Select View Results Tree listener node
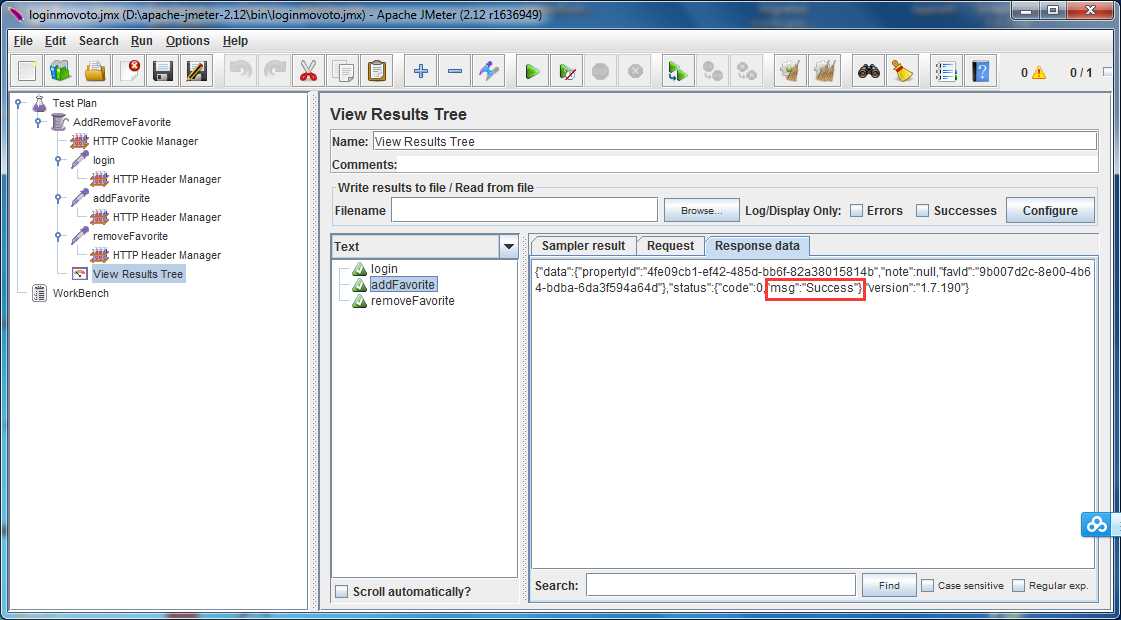1121x620 pixels. (x=137, y=274)
